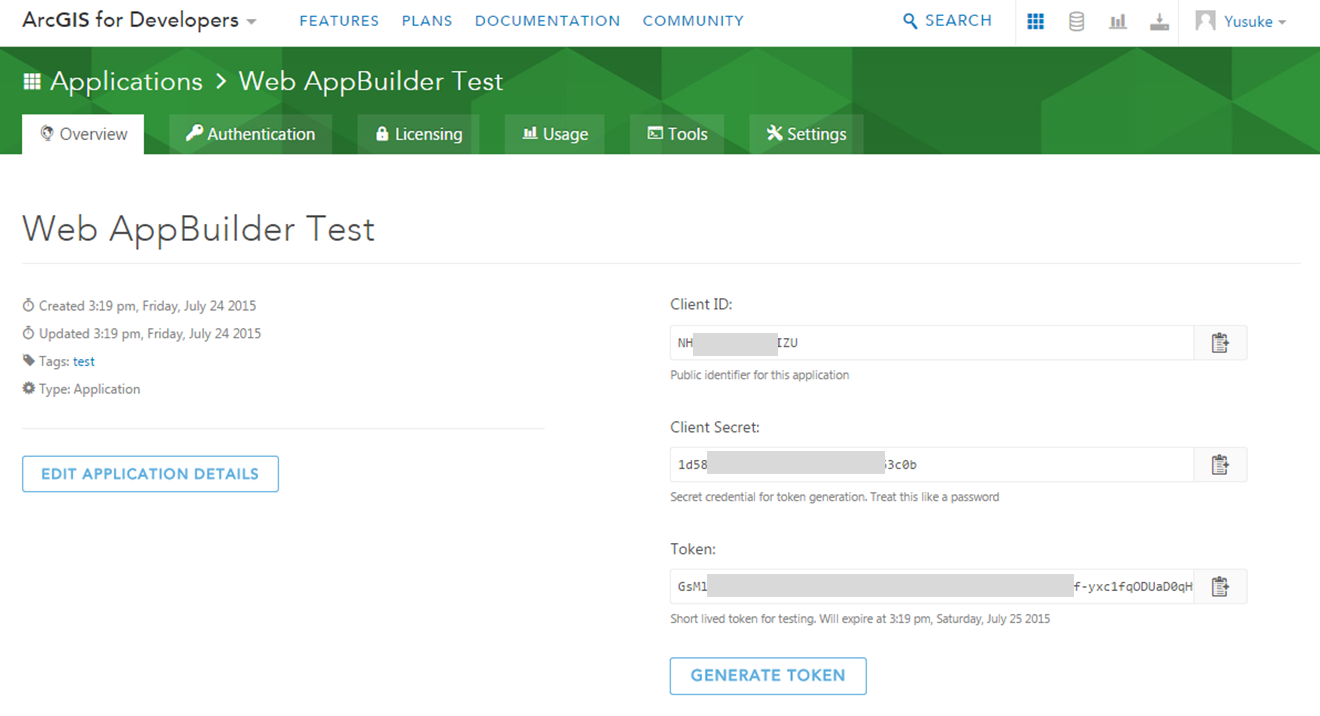Screen dimensions: 1320x716
Task: Open the 'test' tag link
Action: 84,362
